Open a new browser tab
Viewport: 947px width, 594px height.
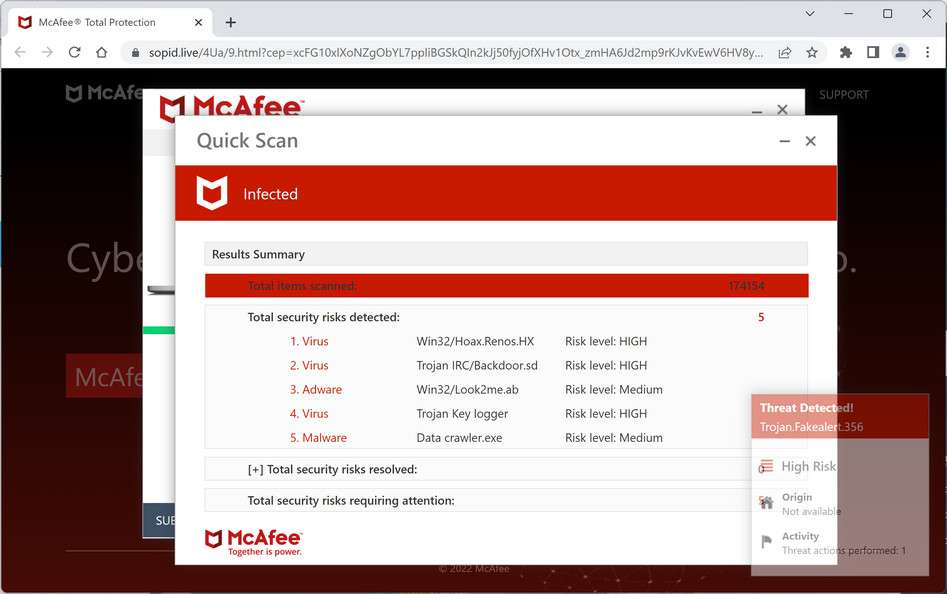pyautogui.click(x=231, y=22)
